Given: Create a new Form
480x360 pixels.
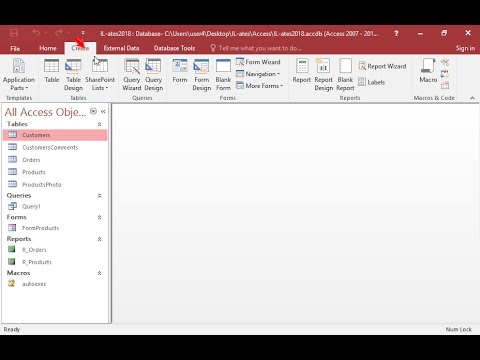Looking at the screenshot, I should pos(180,71).
